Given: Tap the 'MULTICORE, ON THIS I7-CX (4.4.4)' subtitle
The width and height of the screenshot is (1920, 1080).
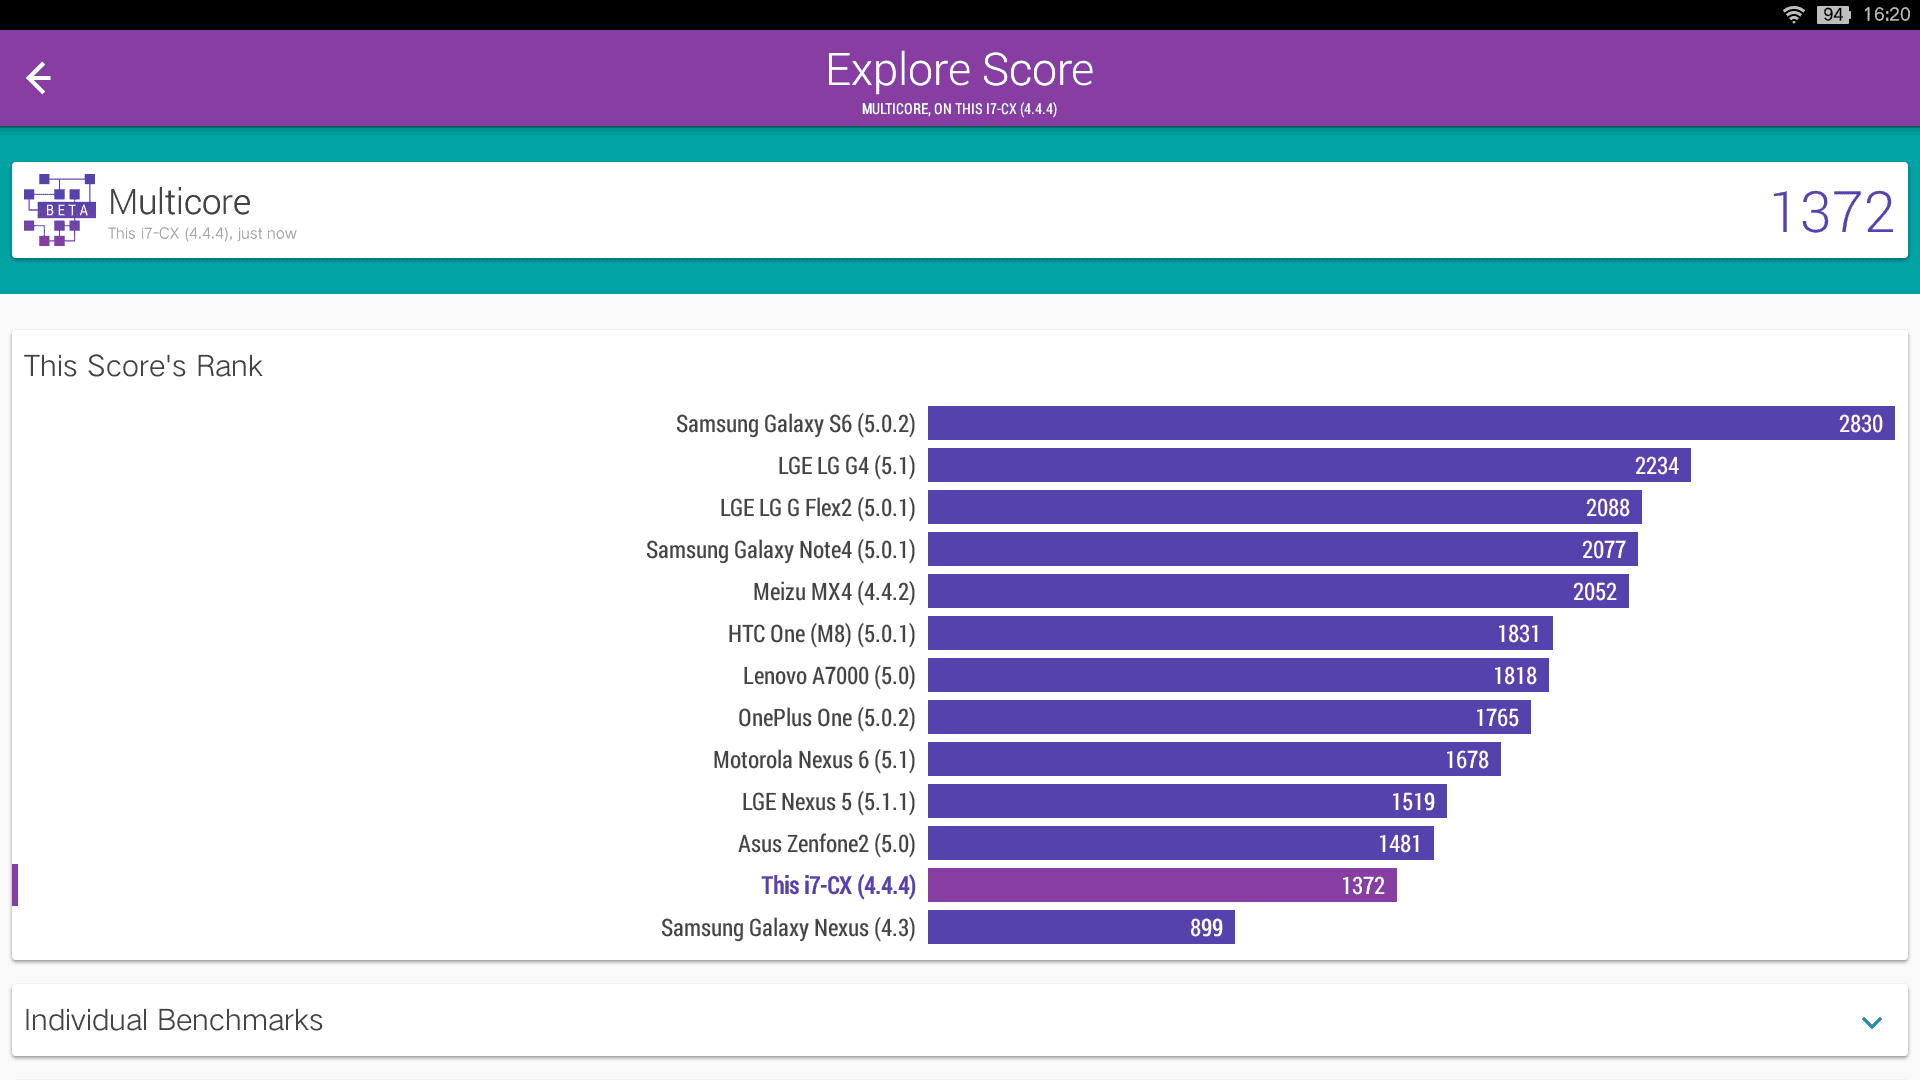Looking at the screenshot, I should tap(960, 109).
